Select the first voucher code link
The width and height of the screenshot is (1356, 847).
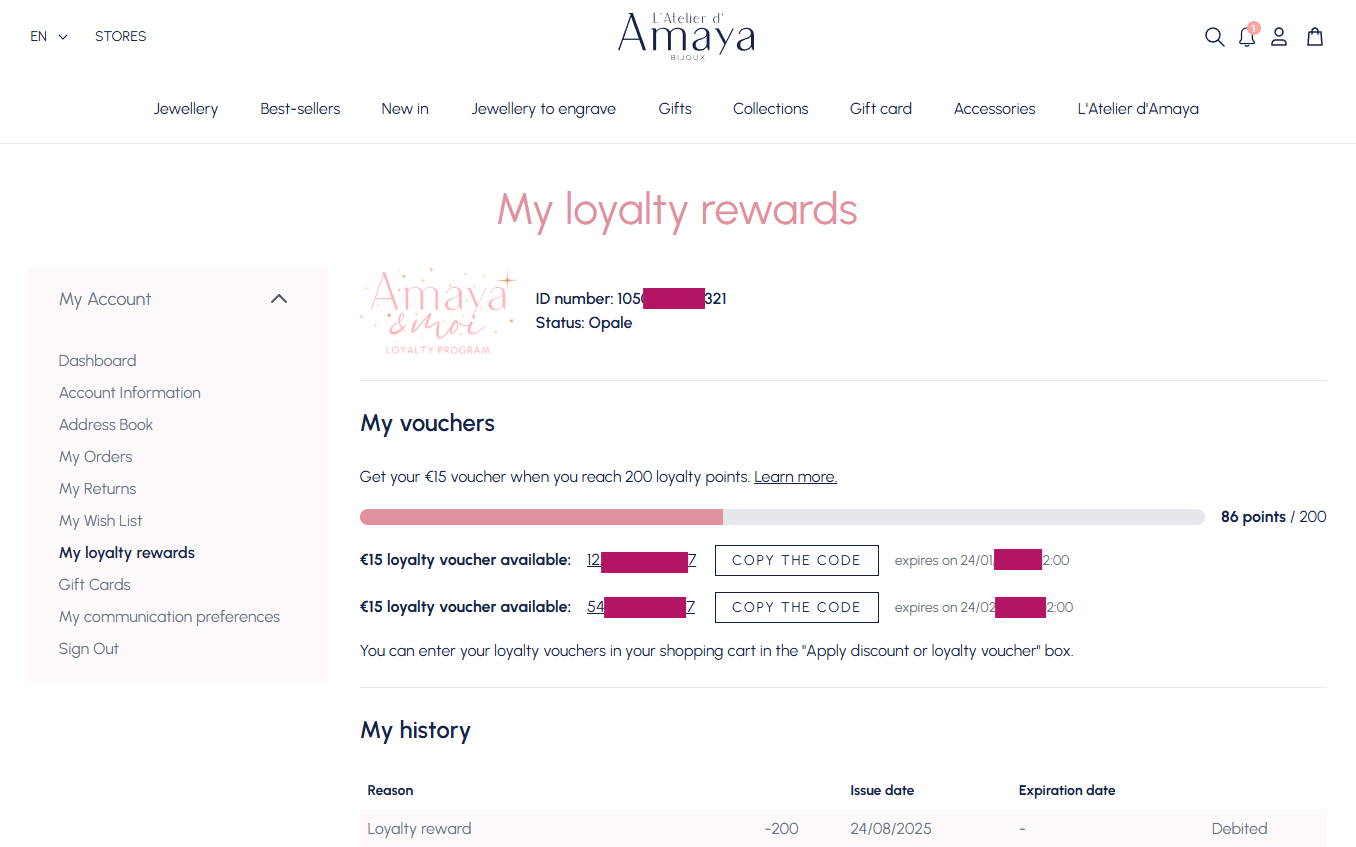pos(641,560)
